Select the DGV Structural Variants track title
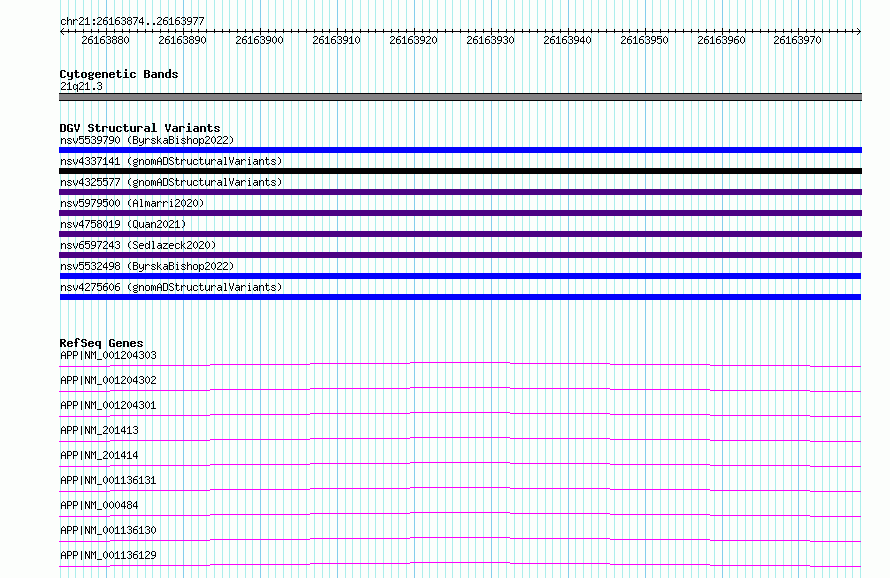The height and width of the screenshot is (578, 890). click(140, 128)
